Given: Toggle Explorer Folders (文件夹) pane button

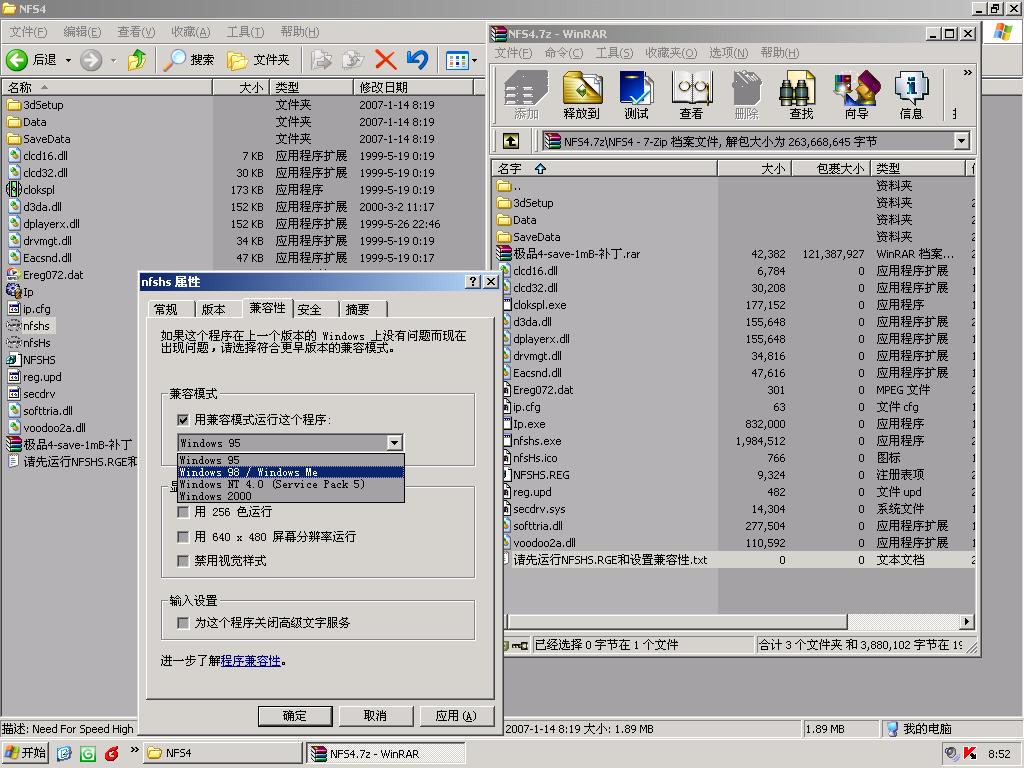Looking at the screenshot, I should (258, 60).
